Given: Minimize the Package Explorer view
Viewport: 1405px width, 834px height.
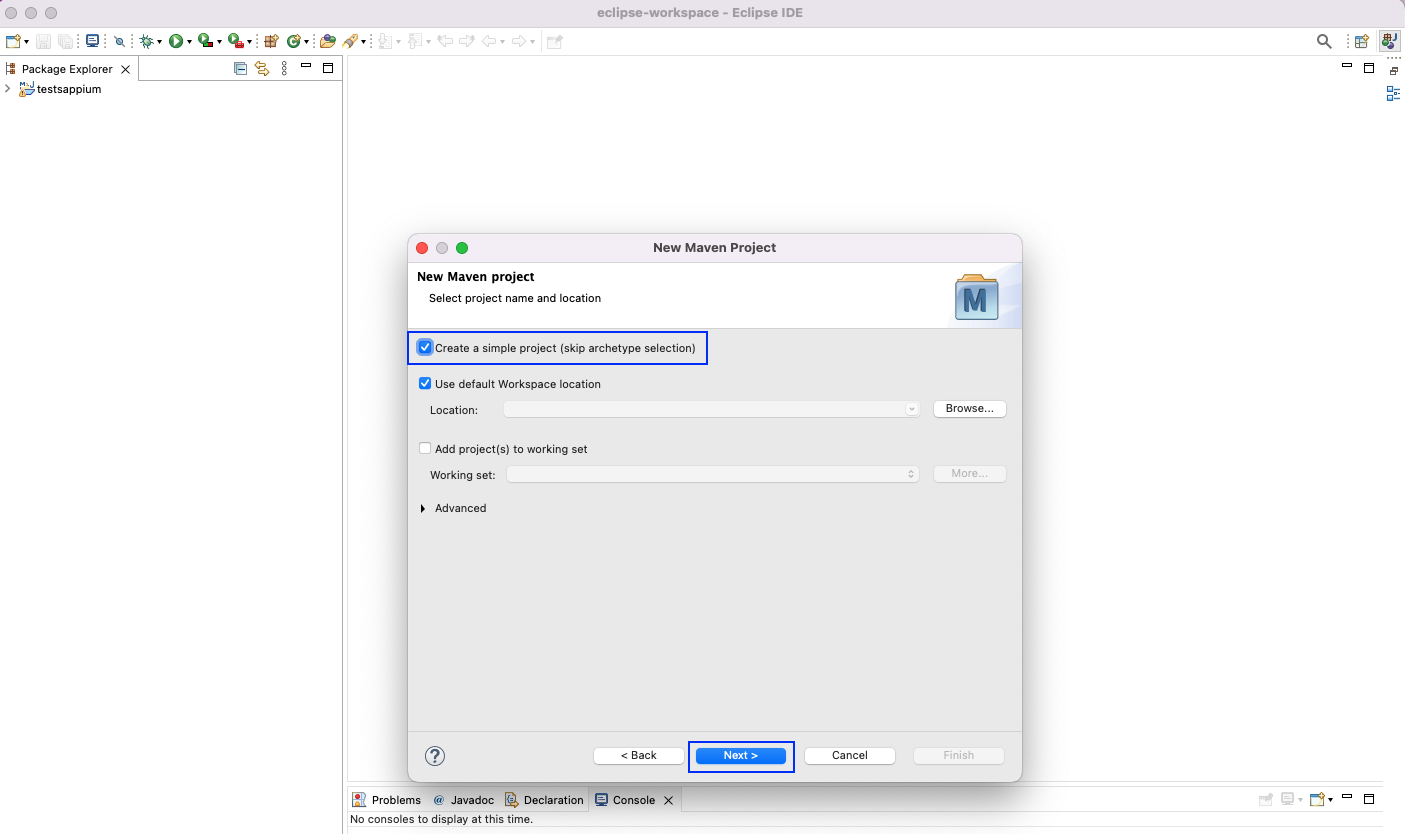Looking at the screenshot, I should pos(306,66).
